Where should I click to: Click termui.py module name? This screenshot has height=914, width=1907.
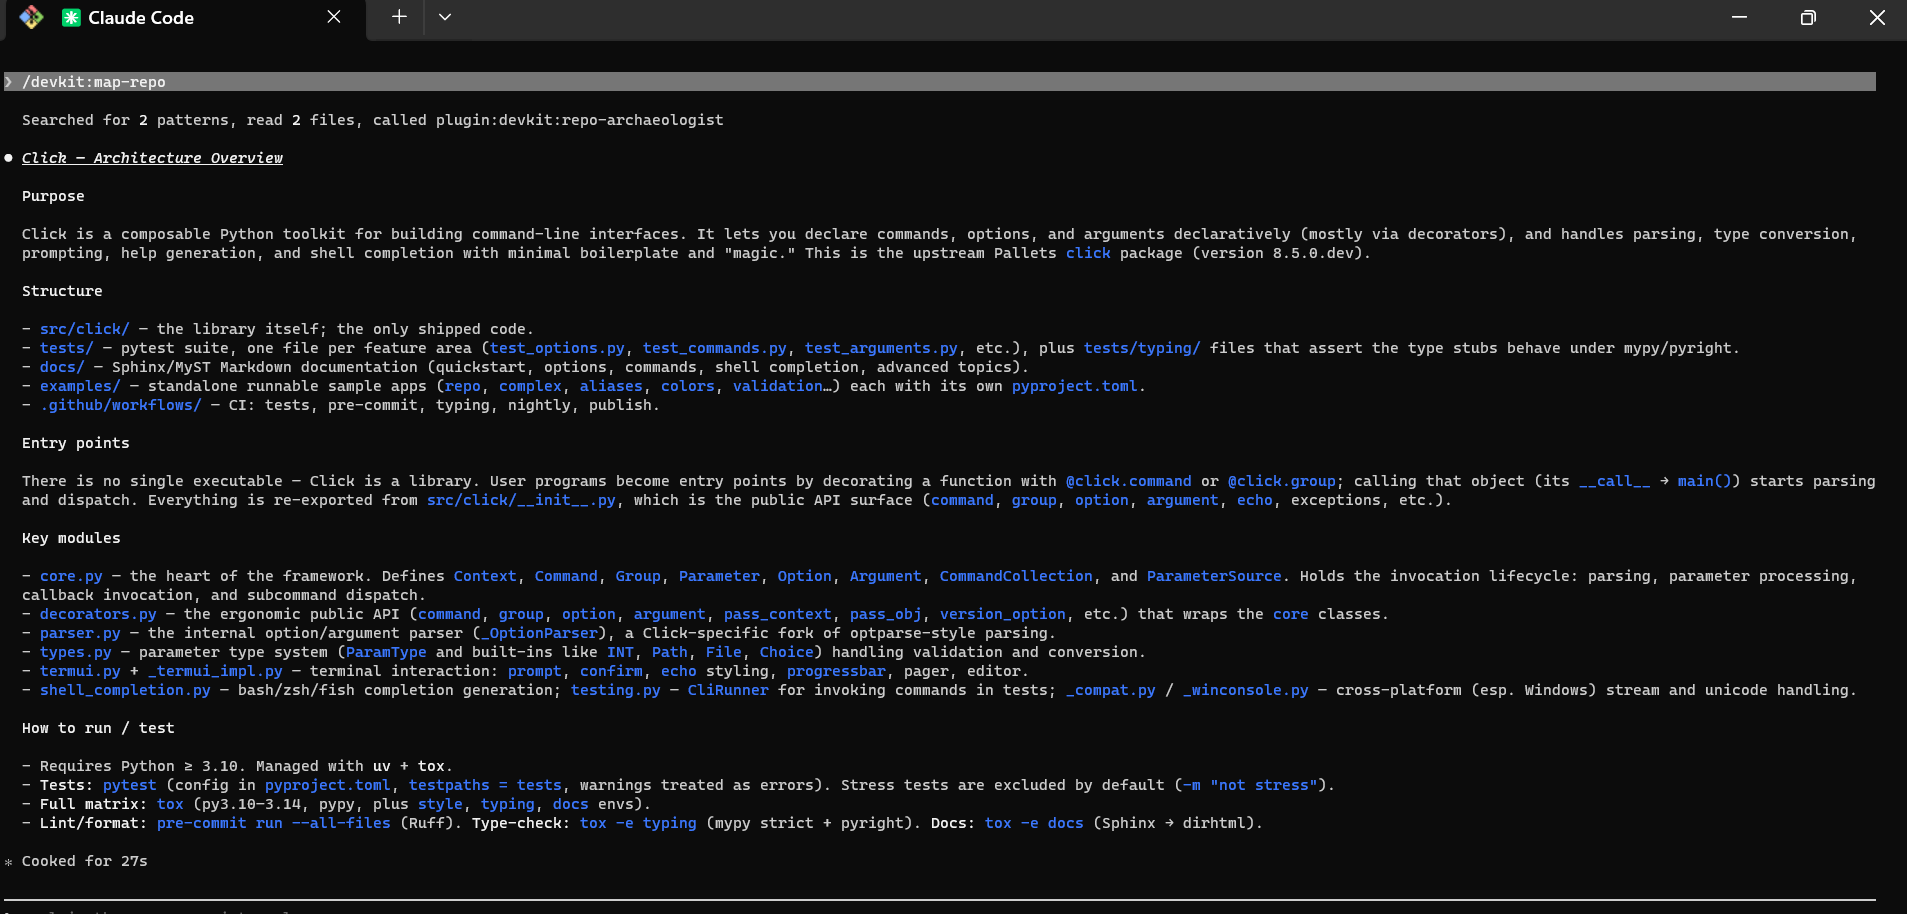80,671
